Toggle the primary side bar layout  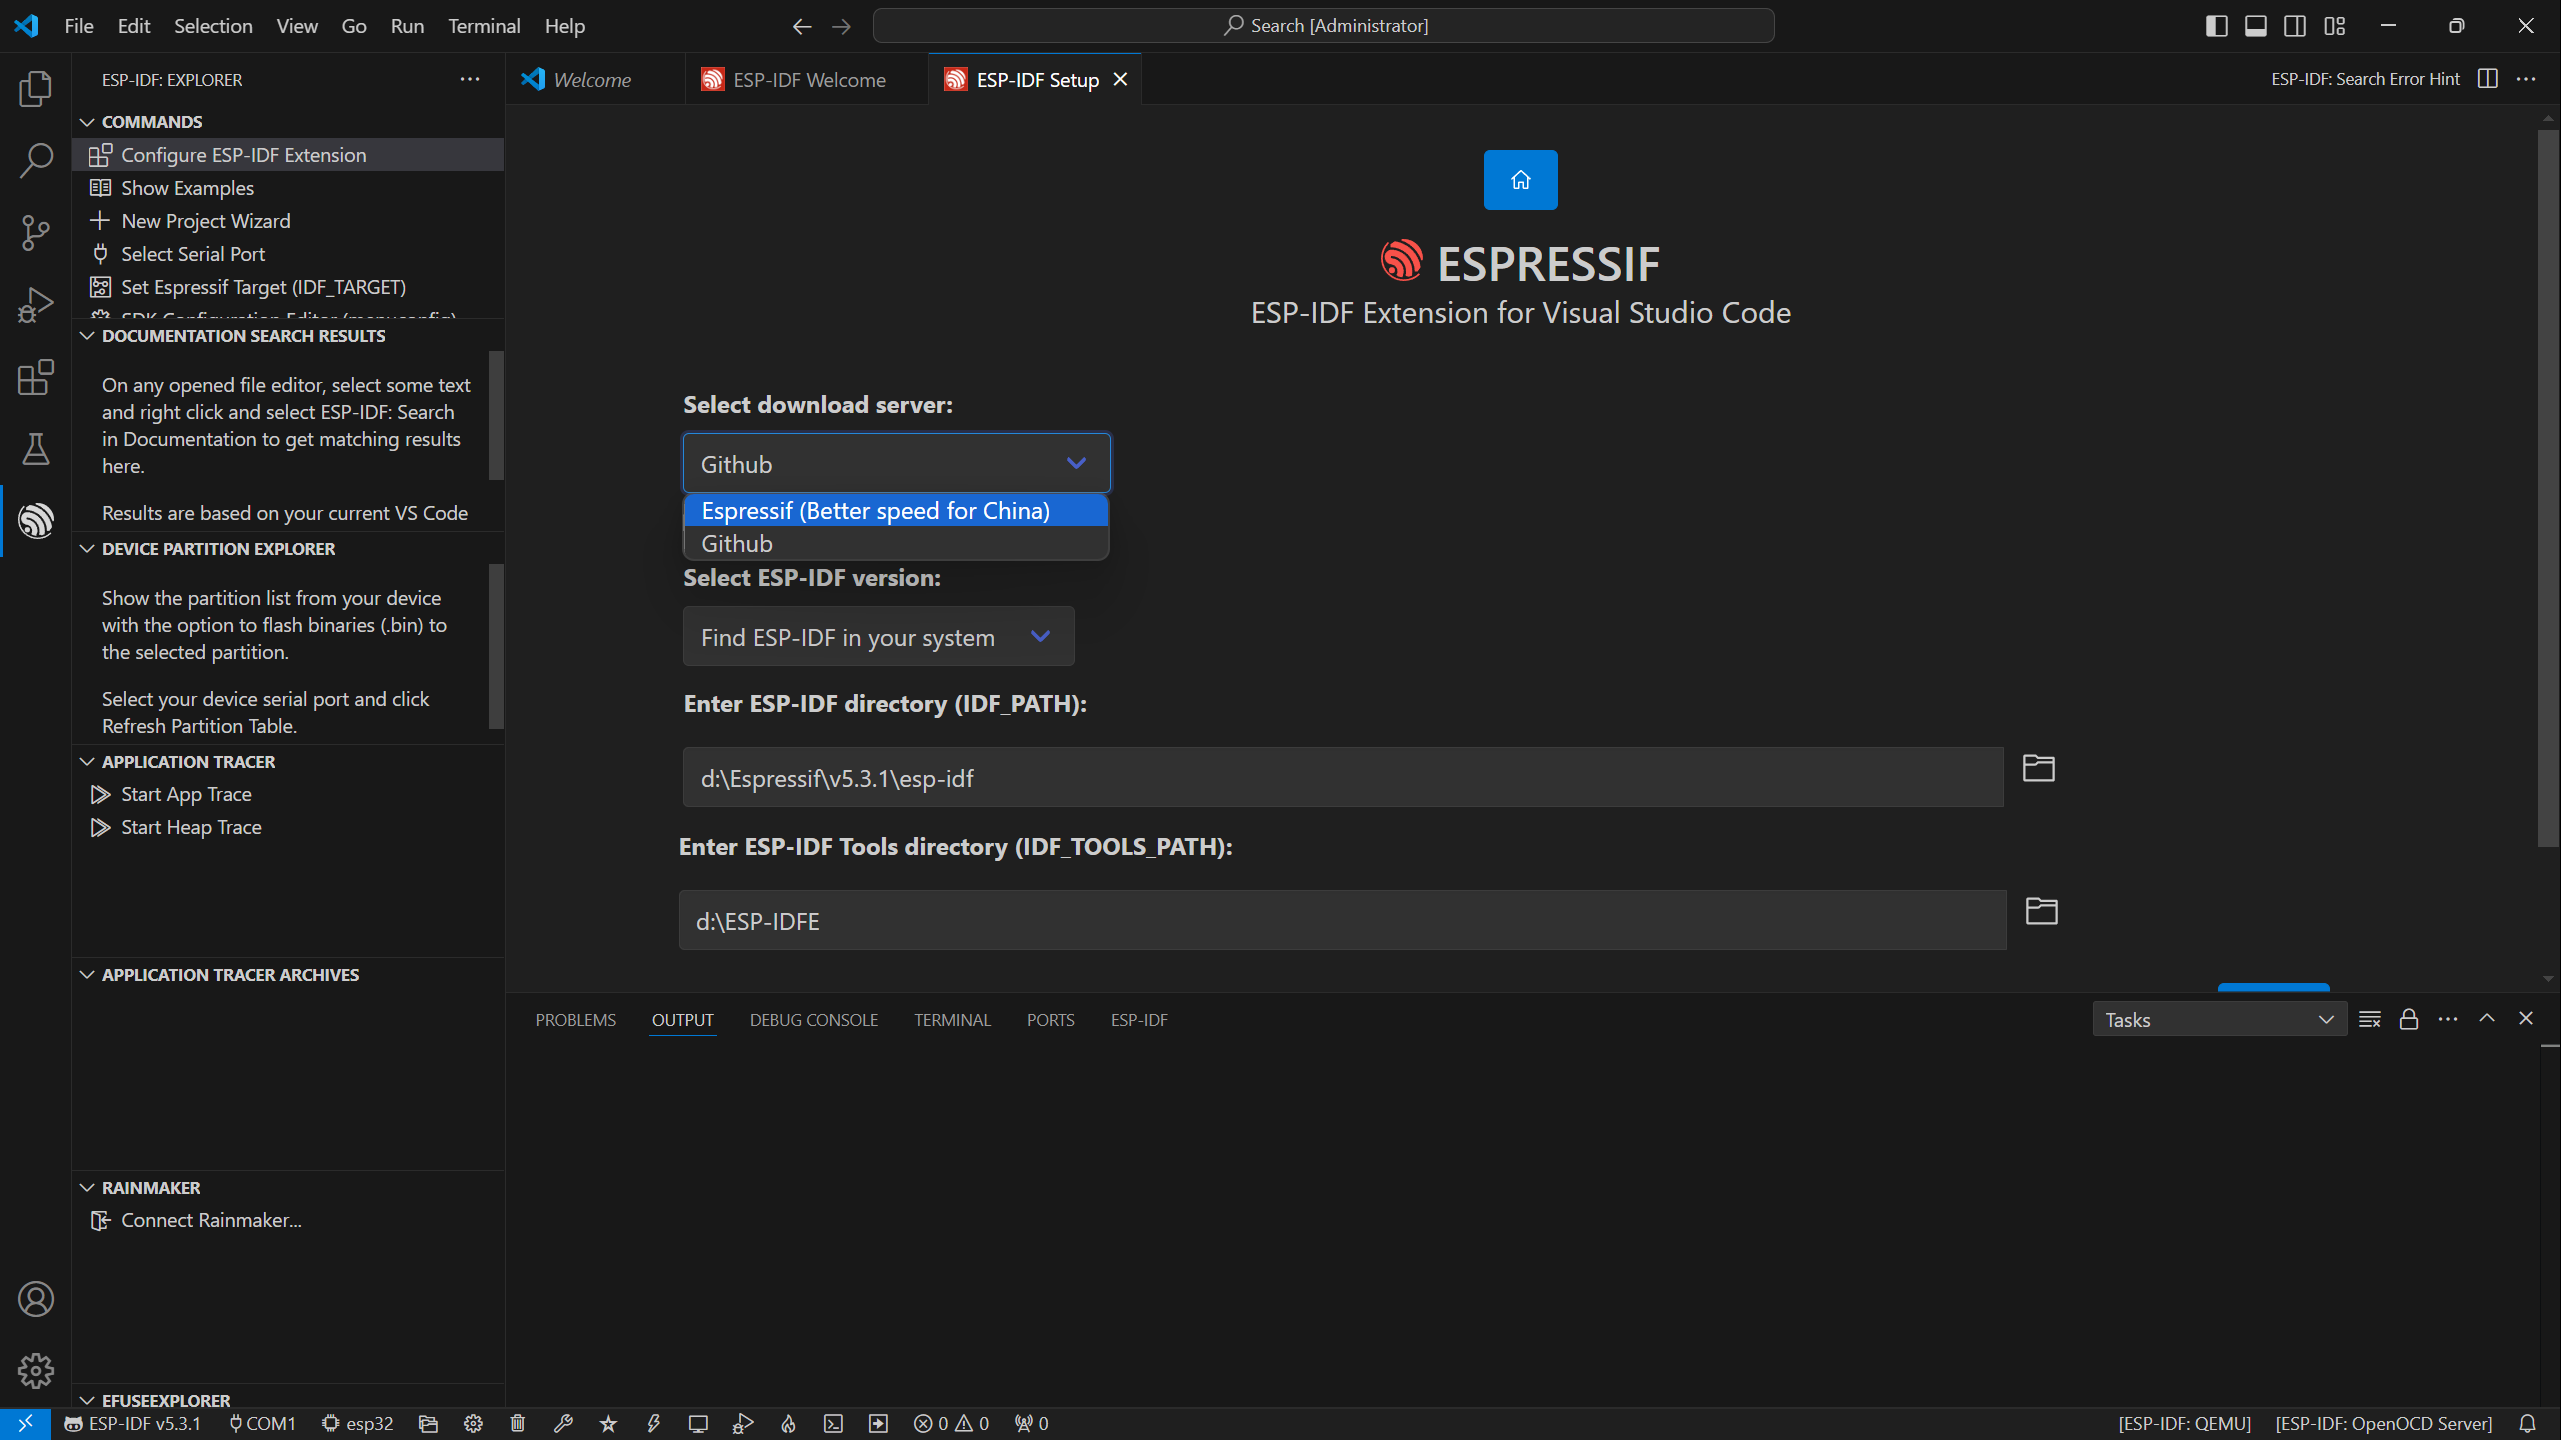point(2216,26)
